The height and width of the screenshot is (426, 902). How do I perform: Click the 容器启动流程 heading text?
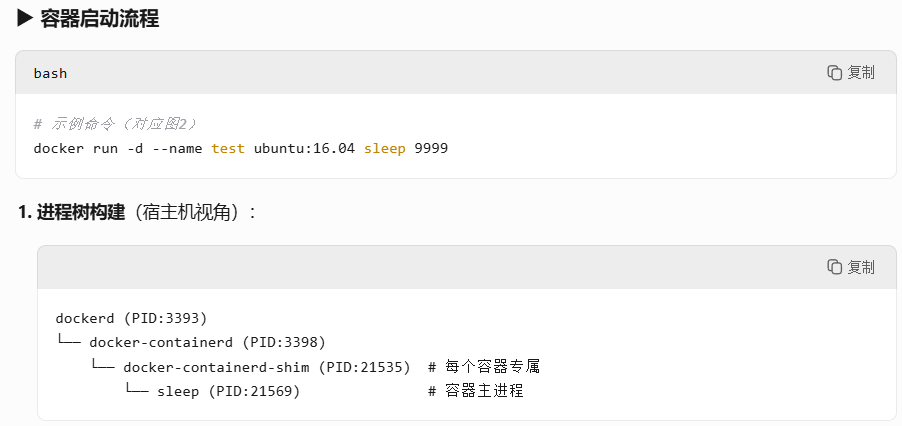[99, 18]
